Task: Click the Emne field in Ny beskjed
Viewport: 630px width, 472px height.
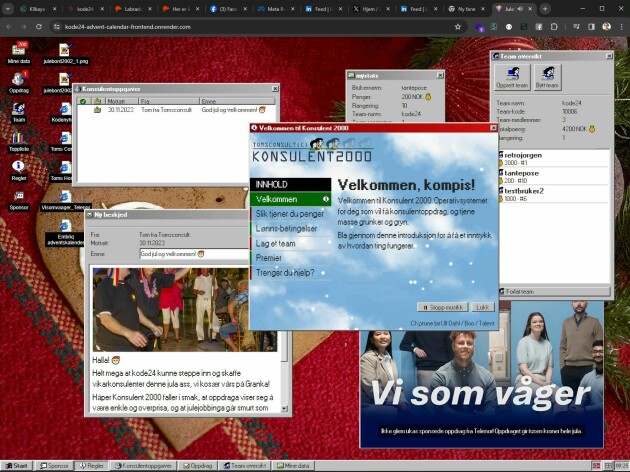Action: (194, 254)
